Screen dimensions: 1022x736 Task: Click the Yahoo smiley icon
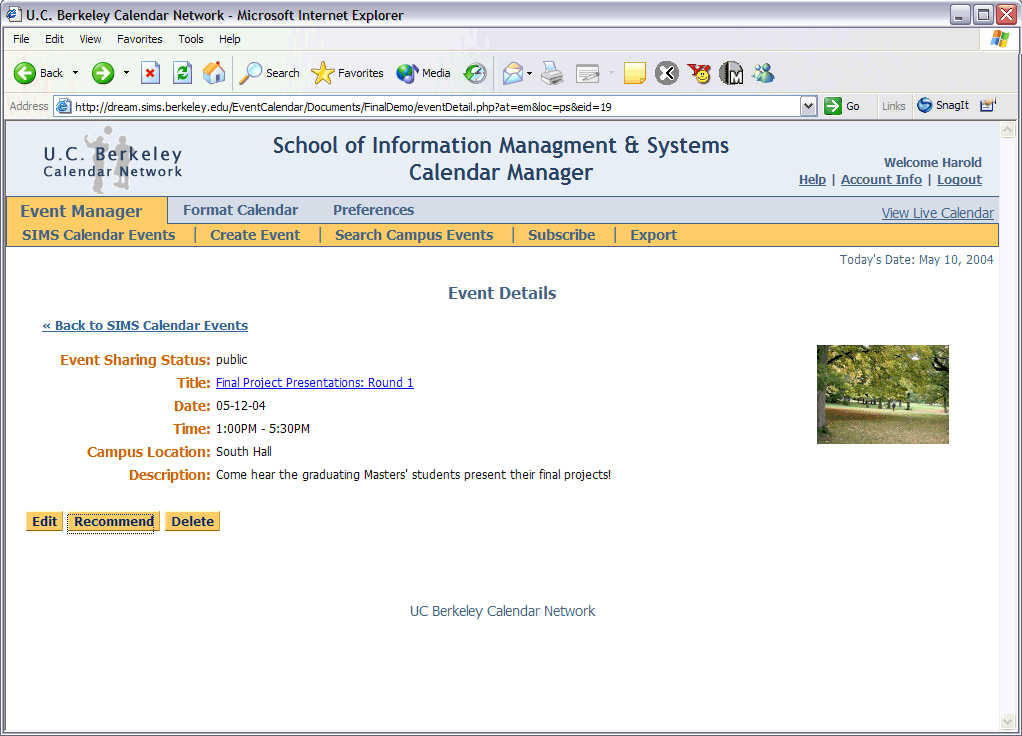point(699,73)
